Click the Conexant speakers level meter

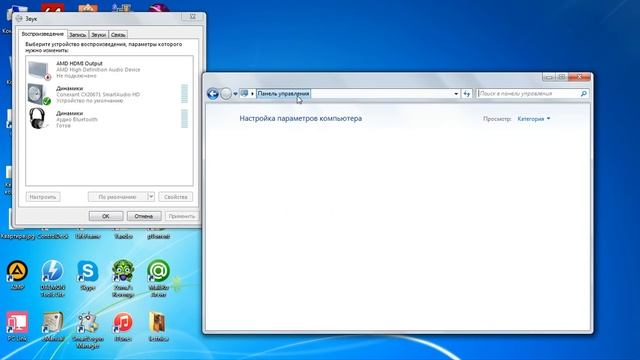(184, 94)
